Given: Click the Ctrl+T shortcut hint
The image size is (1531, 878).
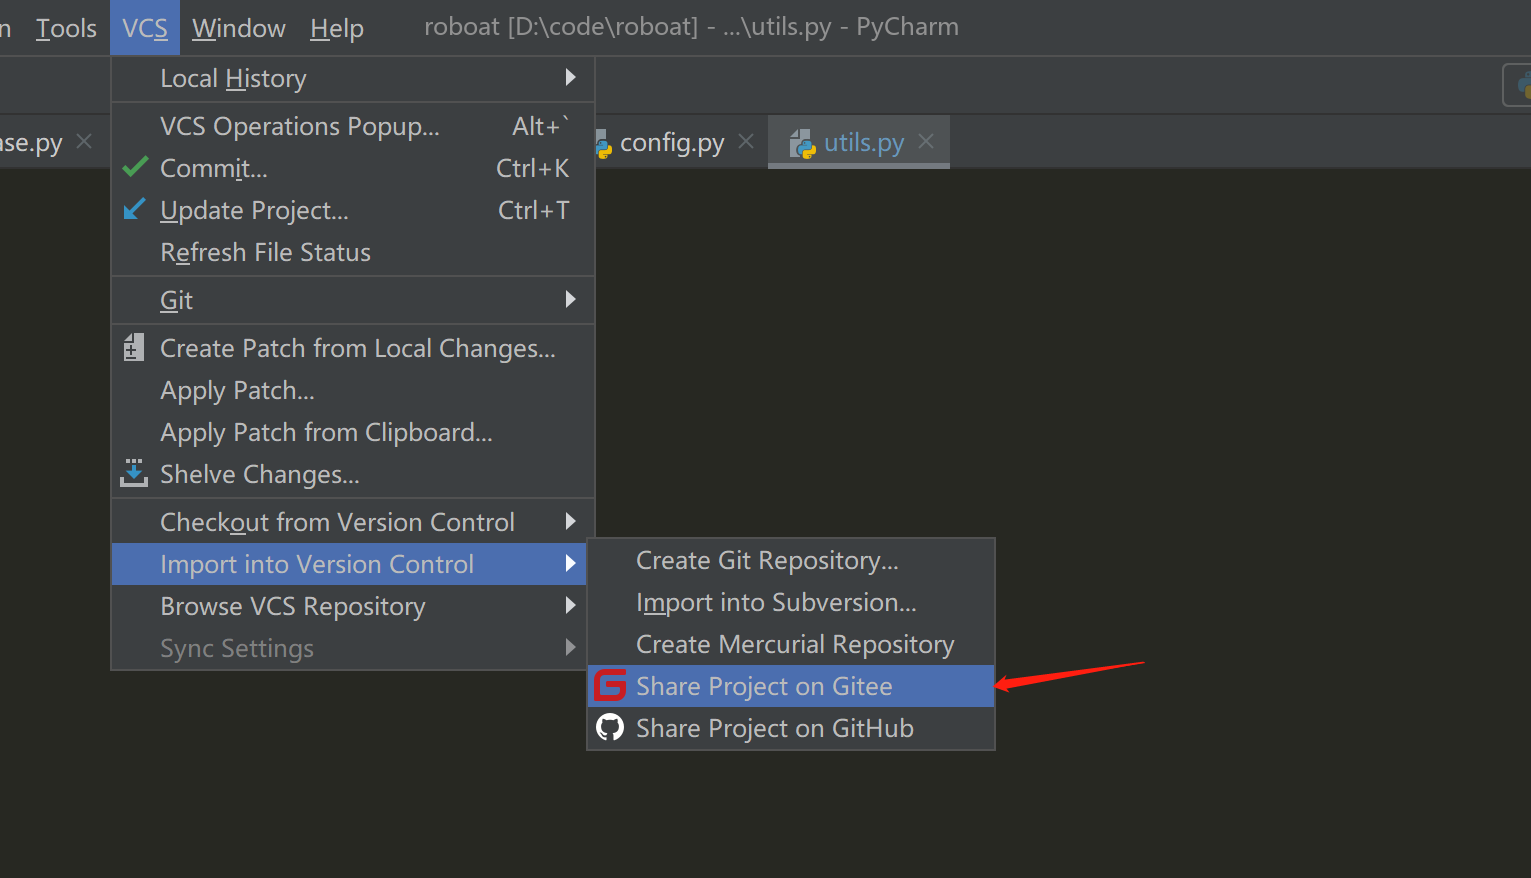Looking at the screenshot, I should click(x=534, y=210).
